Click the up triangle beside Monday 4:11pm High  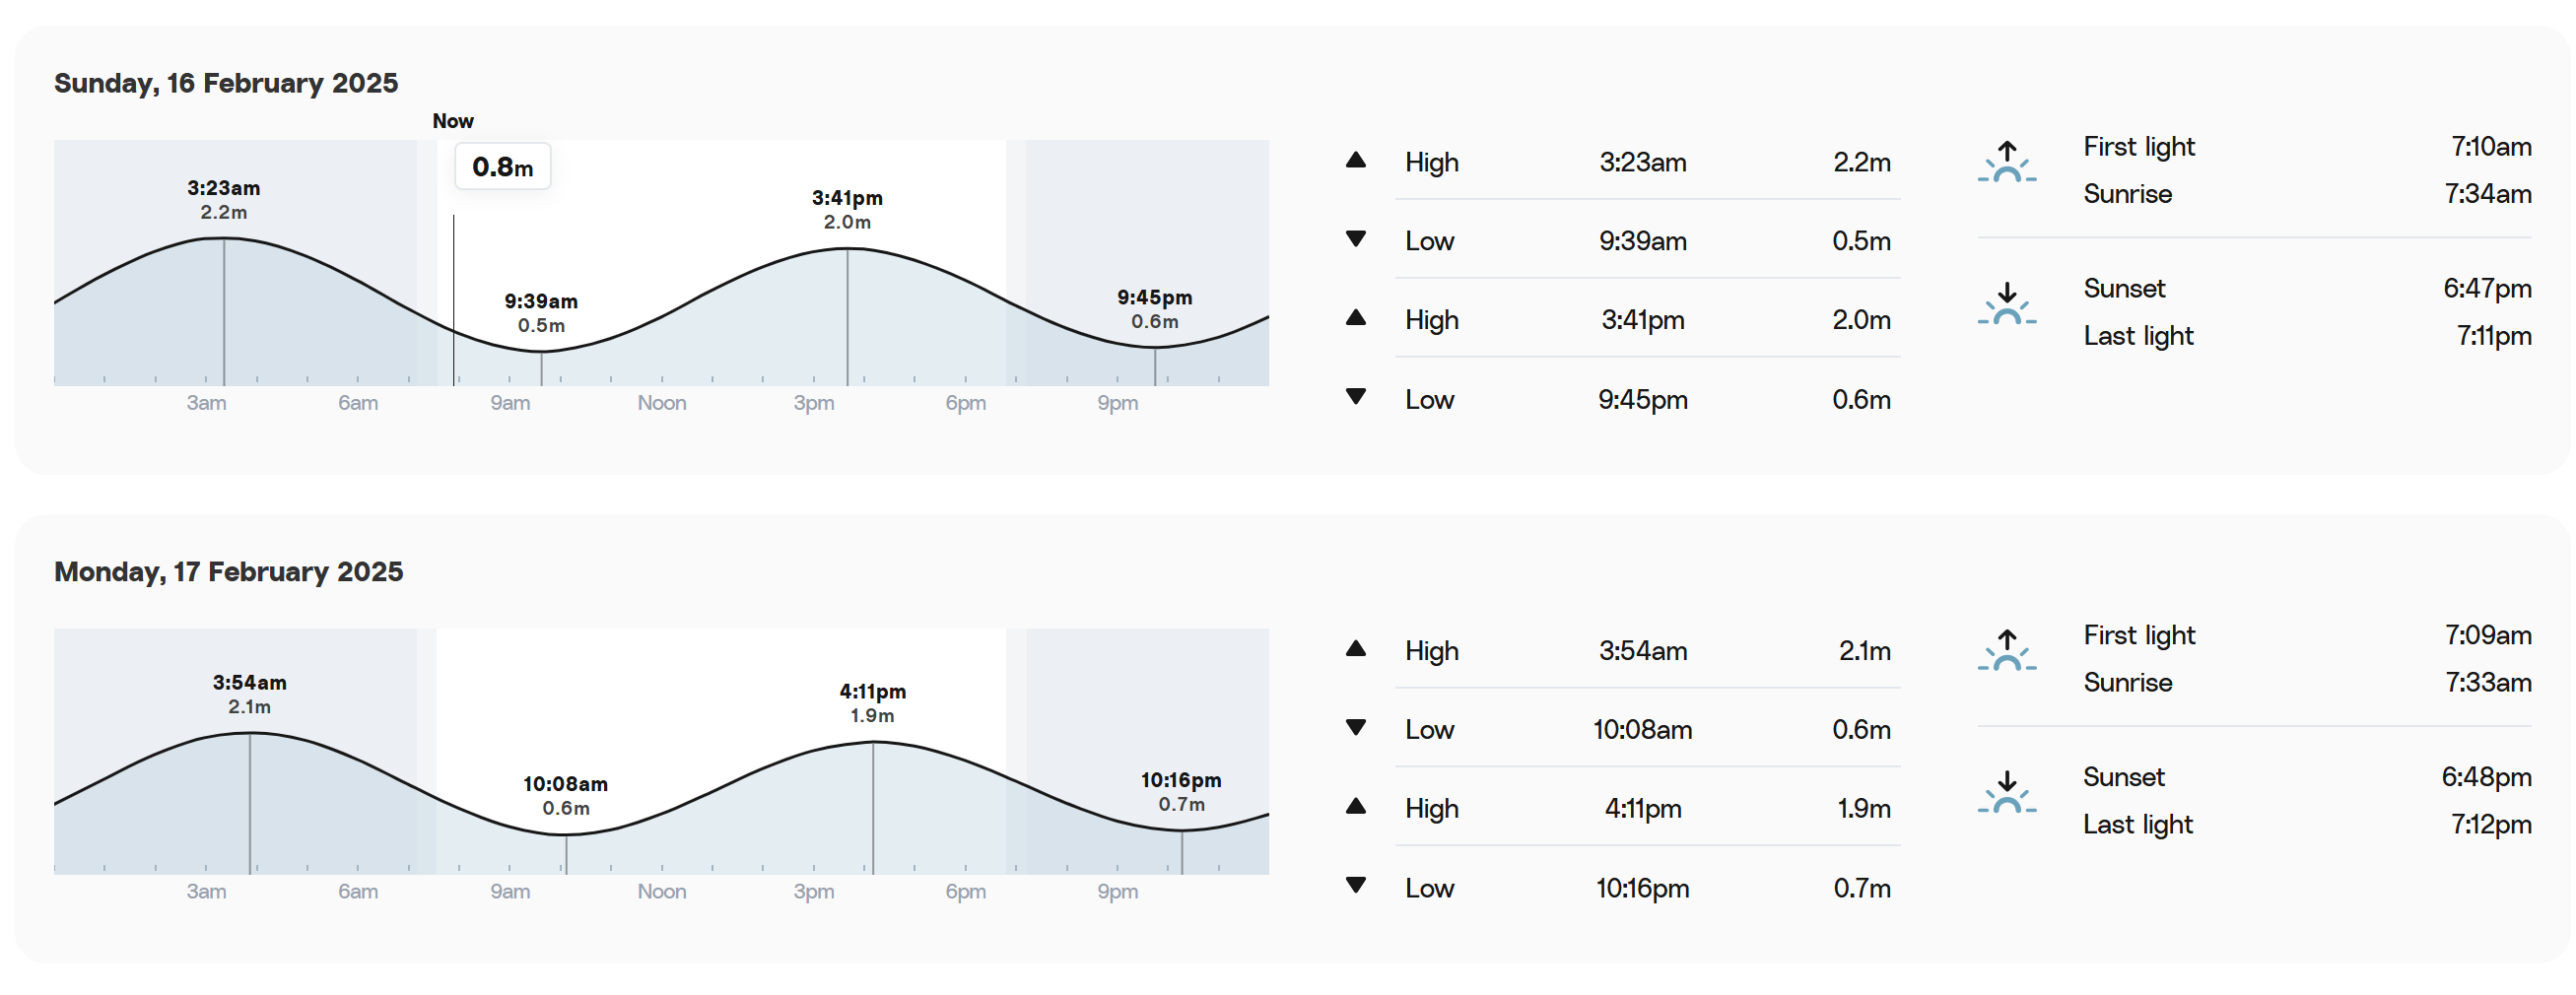point(1355,806)
